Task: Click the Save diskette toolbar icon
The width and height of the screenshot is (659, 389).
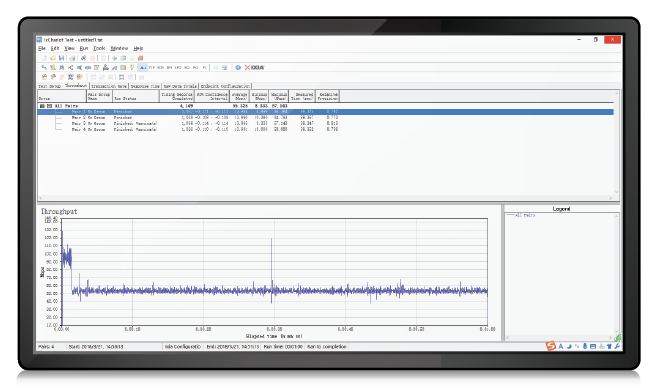Action: tap(61, 58)
